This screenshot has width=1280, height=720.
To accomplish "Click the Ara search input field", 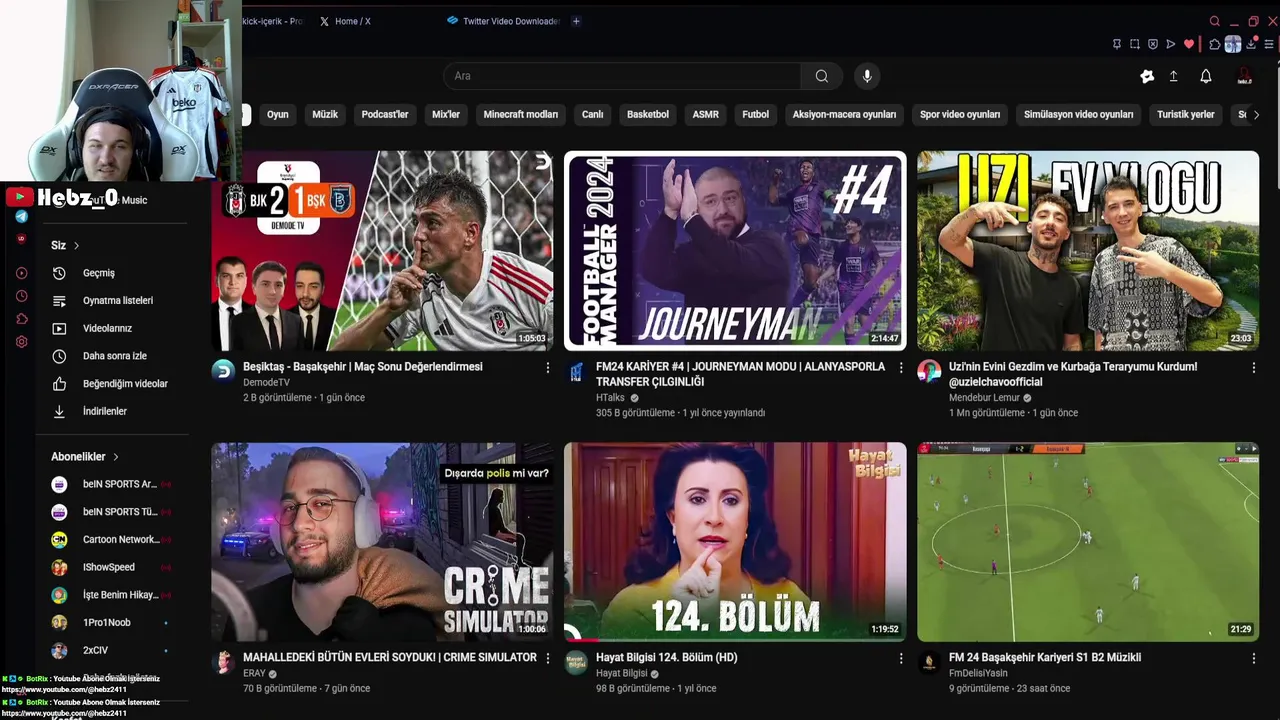I will tap(622, 76).
